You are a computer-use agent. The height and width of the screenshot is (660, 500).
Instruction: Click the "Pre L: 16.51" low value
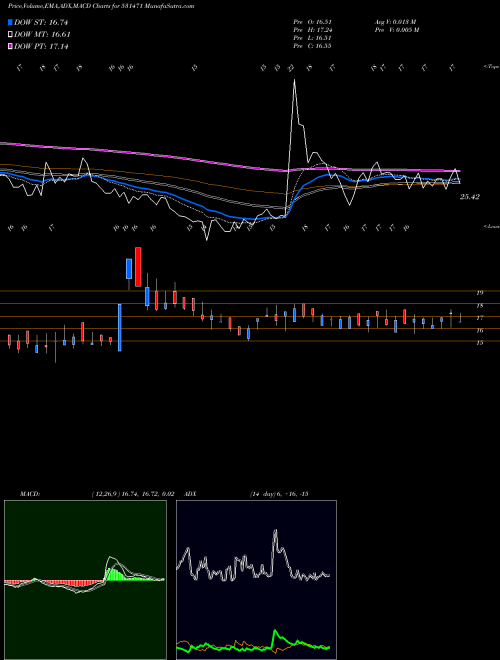point(313,38)
